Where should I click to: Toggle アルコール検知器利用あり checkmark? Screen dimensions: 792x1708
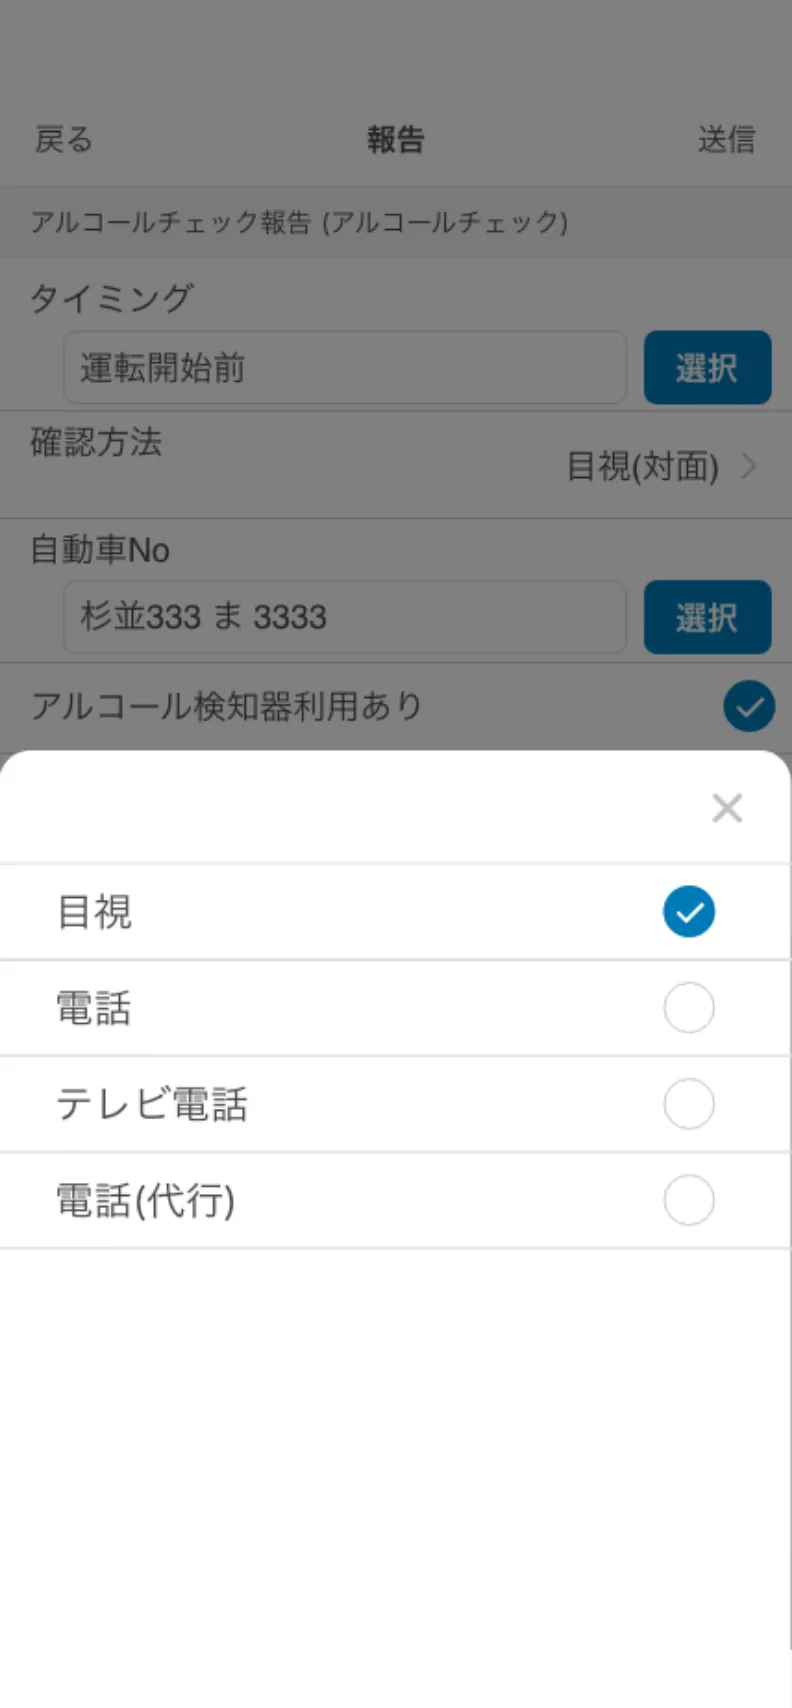click(749, 706)
